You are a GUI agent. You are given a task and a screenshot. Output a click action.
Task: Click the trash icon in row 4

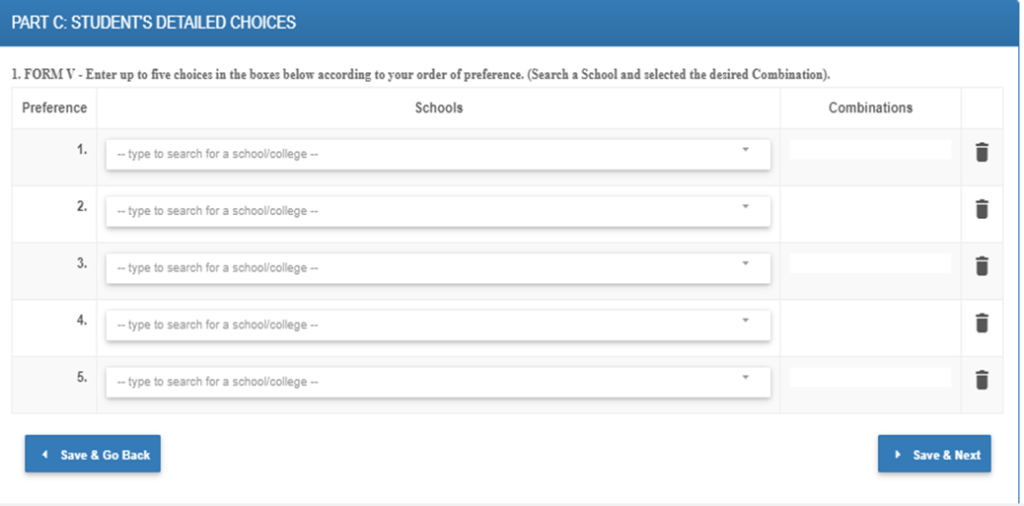pyautogui.click(x=981, y=323)
